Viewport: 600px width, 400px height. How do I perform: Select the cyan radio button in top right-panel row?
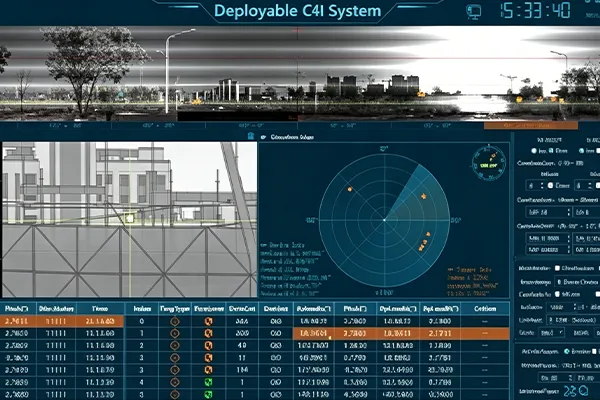click(582, 151)
